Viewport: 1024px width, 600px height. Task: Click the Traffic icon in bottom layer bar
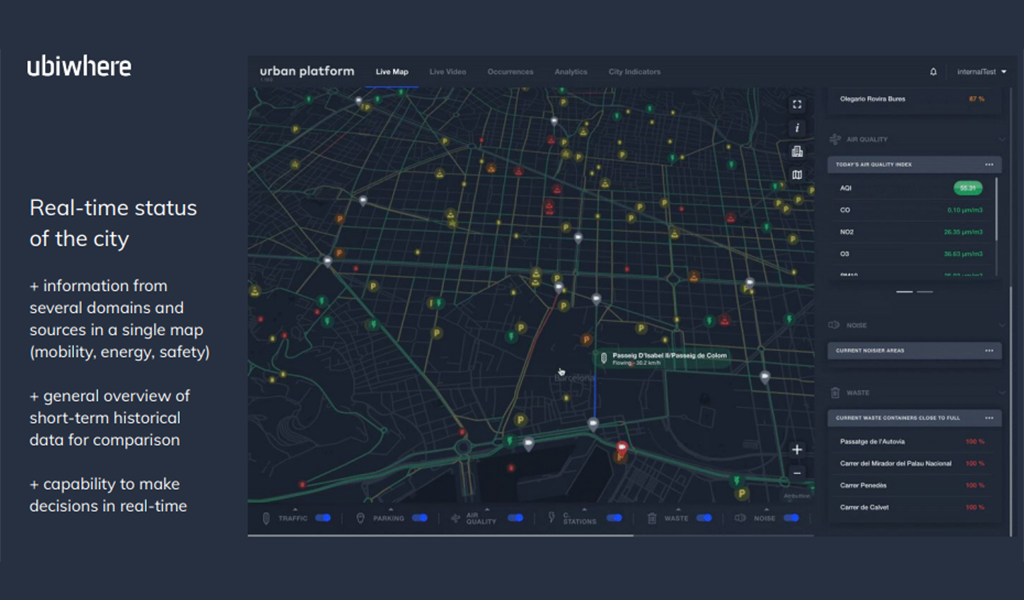coord(266,518)
